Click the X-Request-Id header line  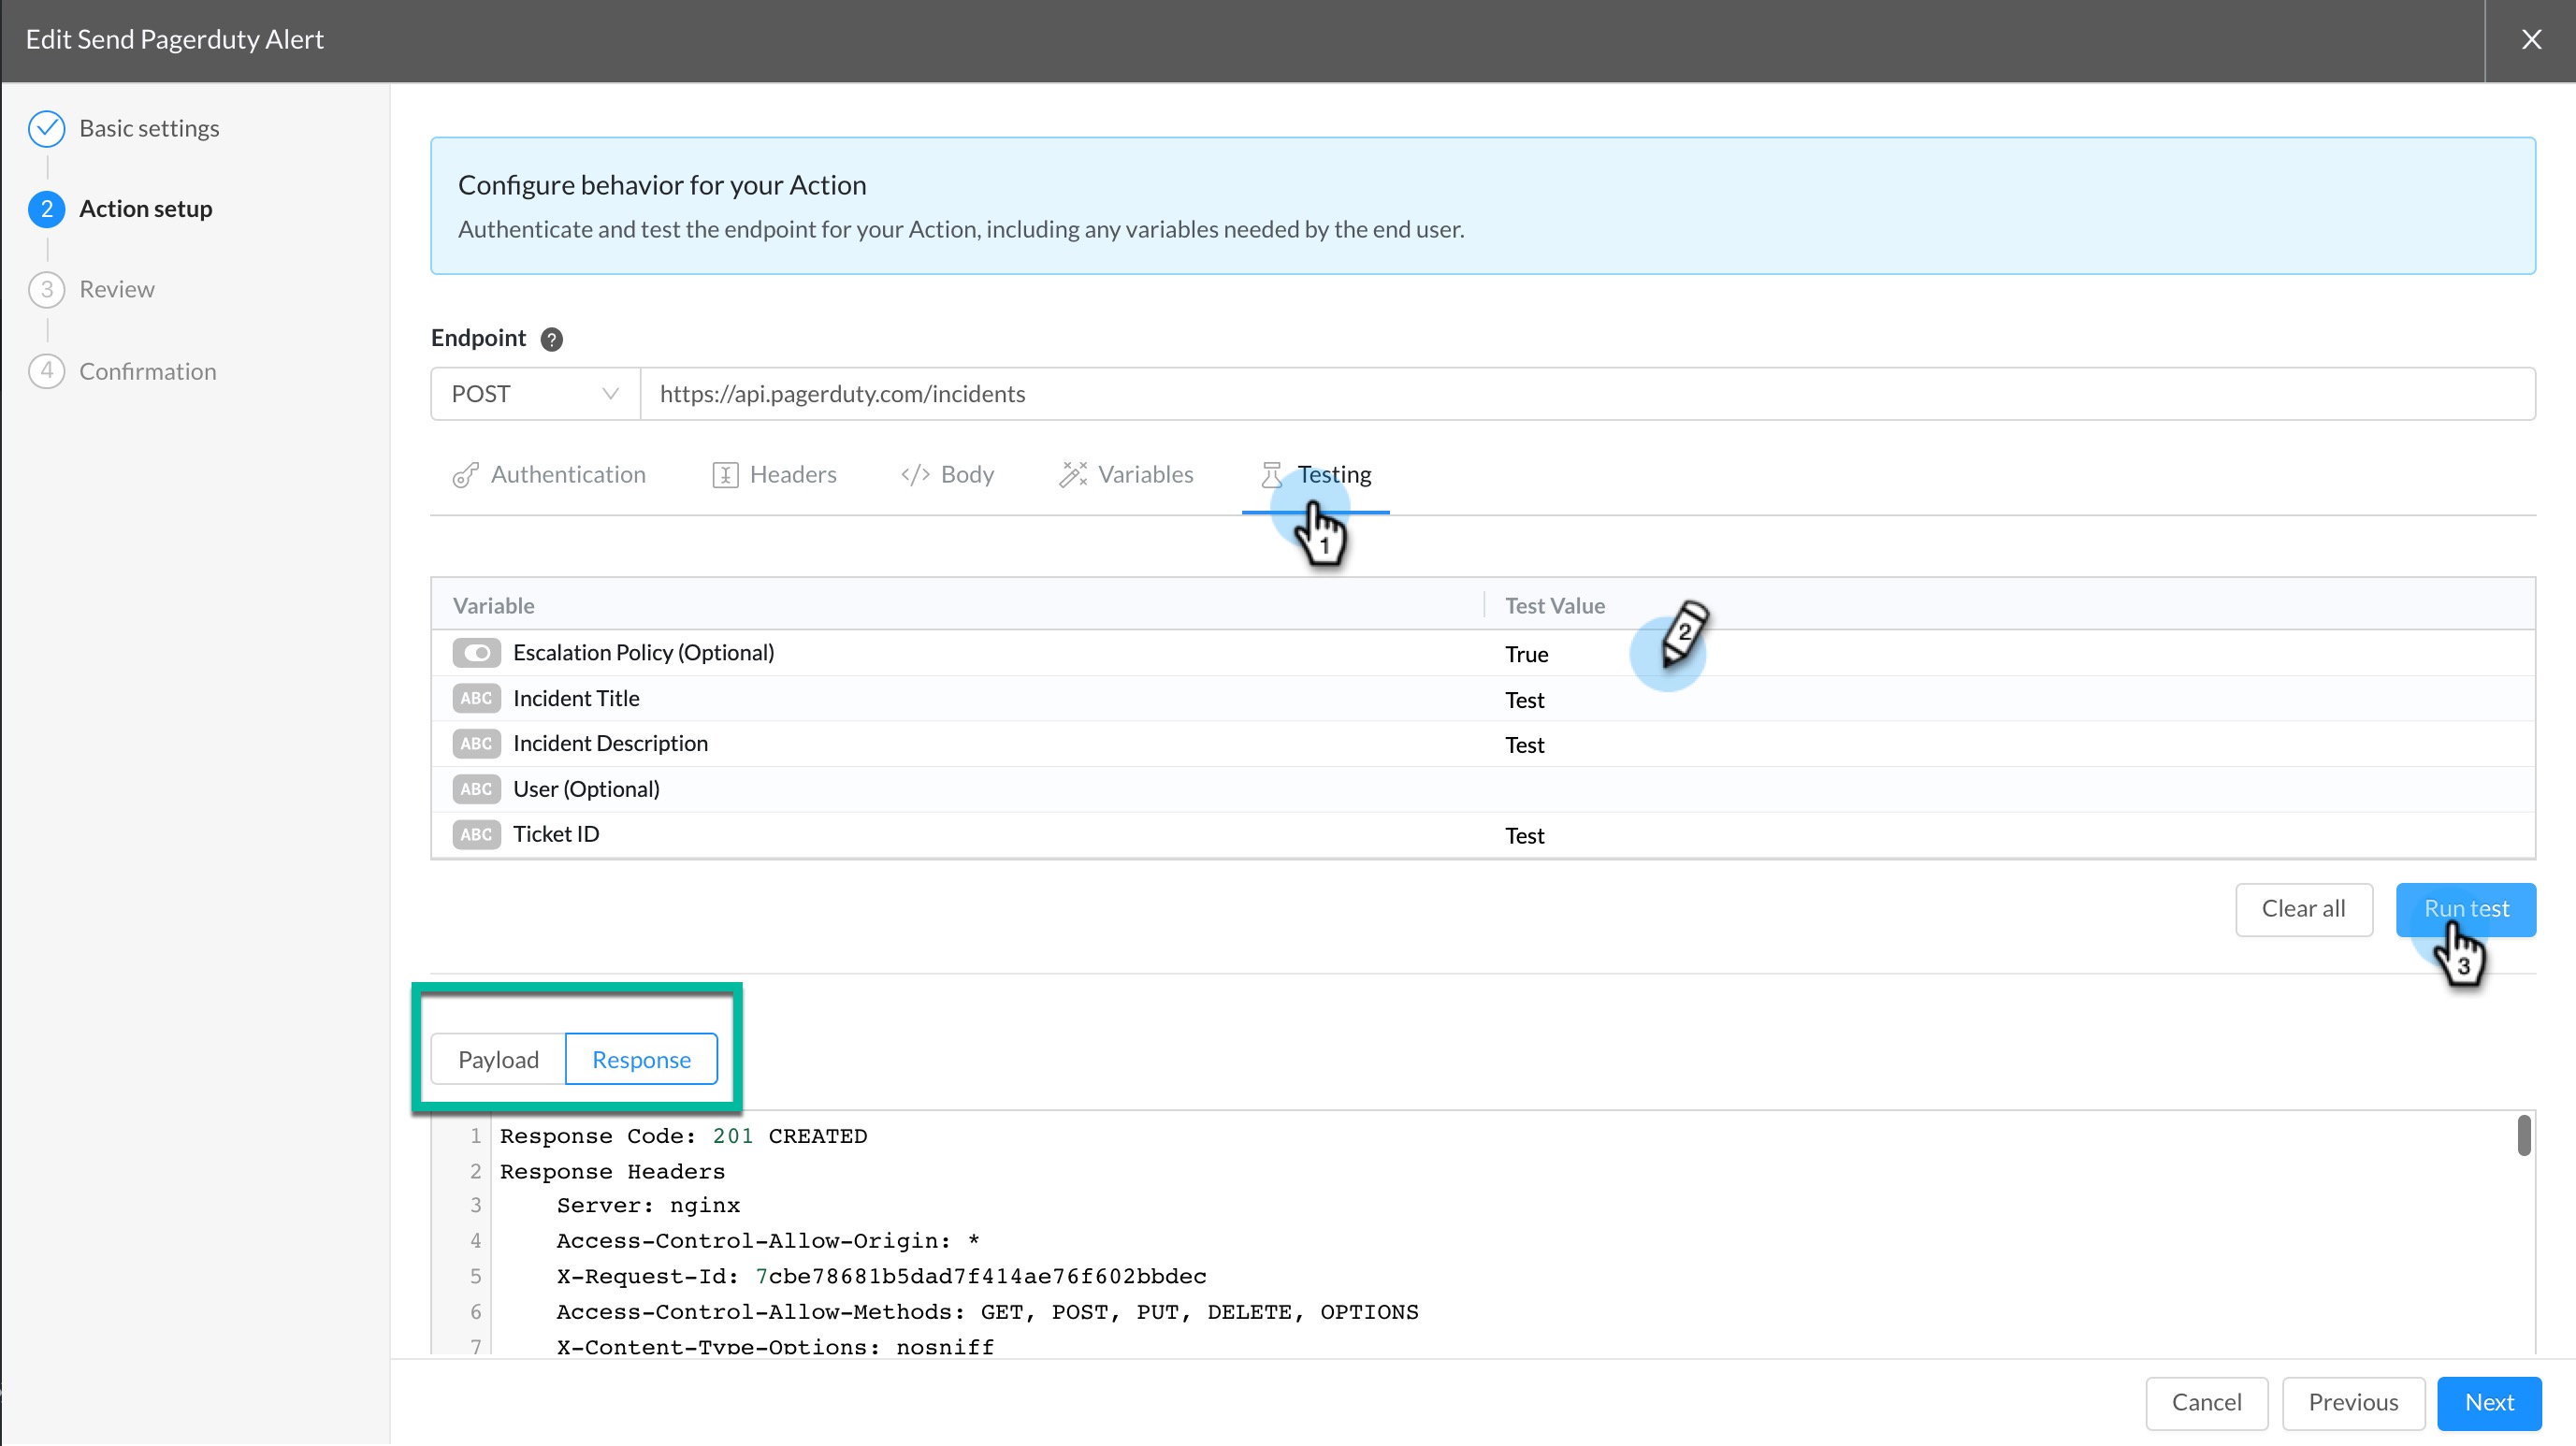(881, 1277)
